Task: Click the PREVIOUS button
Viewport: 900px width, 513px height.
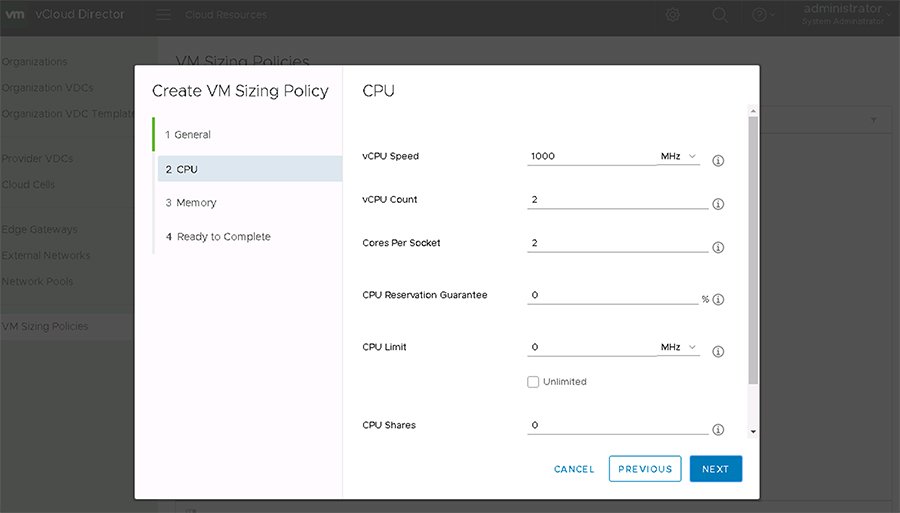Action: [645, 469]
